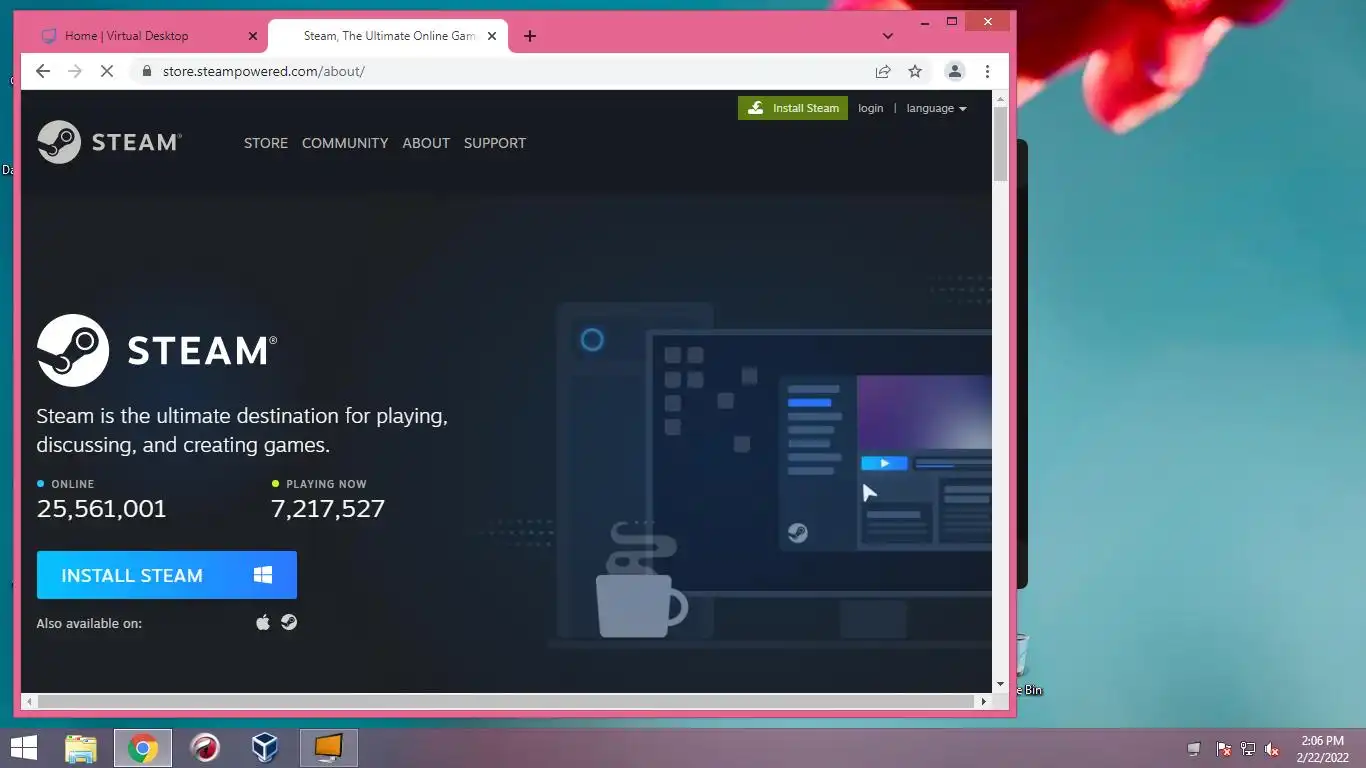Open the COMMUNITY menu
This screenshot has width=1366, height=768.
345,143
